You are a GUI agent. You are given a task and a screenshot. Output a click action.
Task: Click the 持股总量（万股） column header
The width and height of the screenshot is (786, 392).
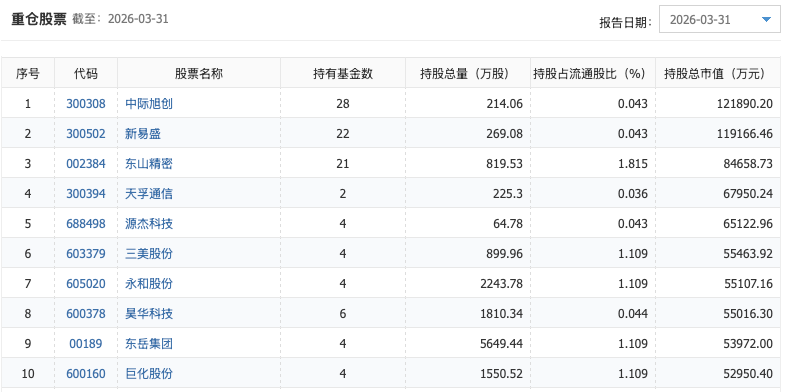[468, 74]
